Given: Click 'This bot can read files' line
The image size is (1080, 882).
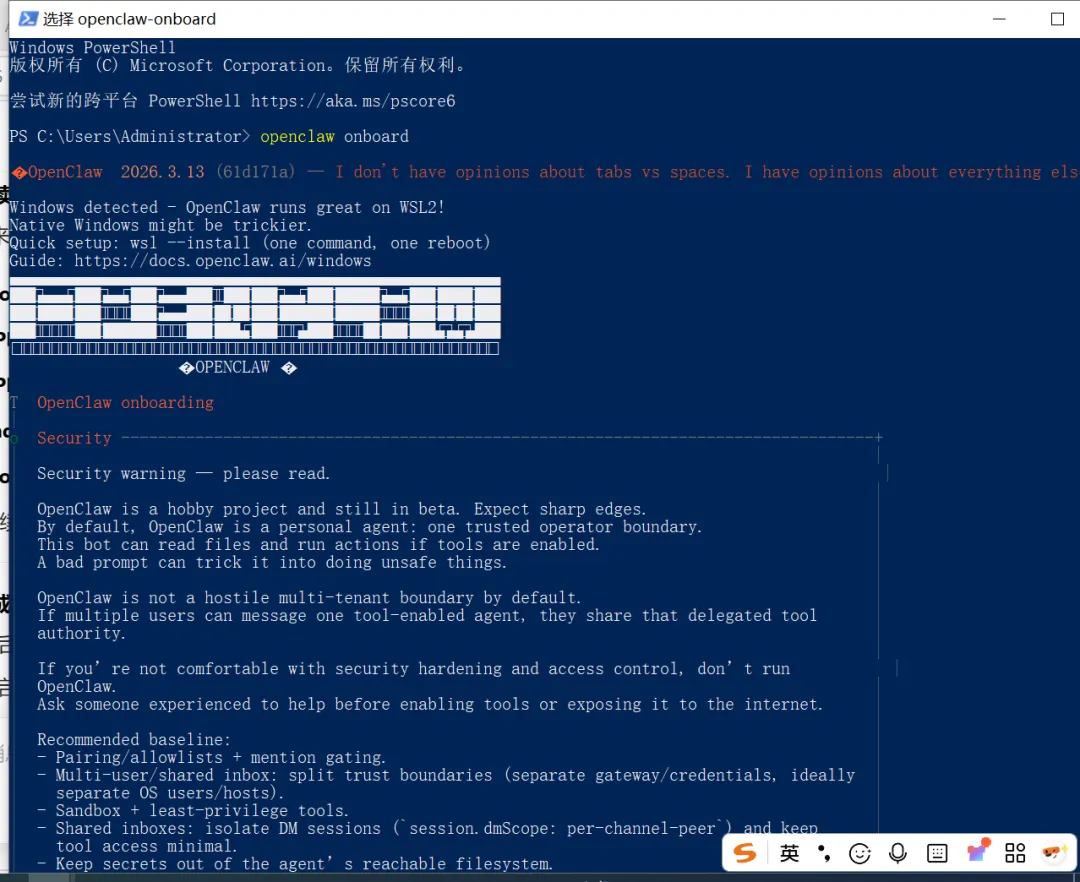Looking at the screenshot, I should click(318, 545).
